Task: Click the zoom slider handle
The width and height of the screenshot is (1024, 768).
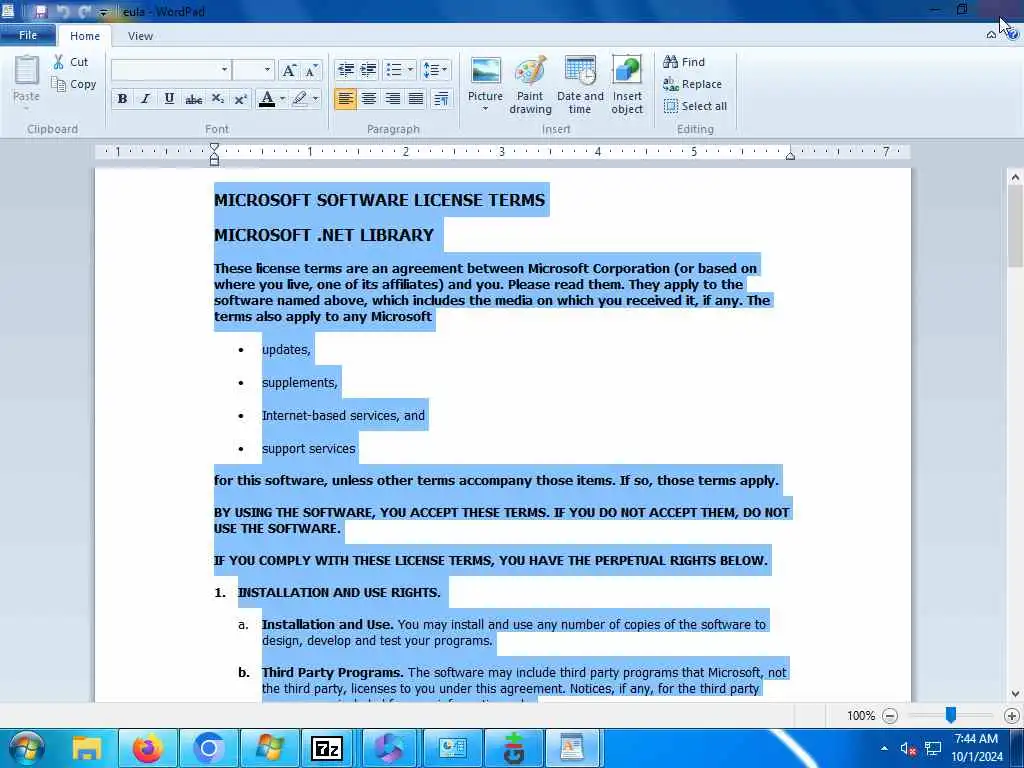Action: 951,715
